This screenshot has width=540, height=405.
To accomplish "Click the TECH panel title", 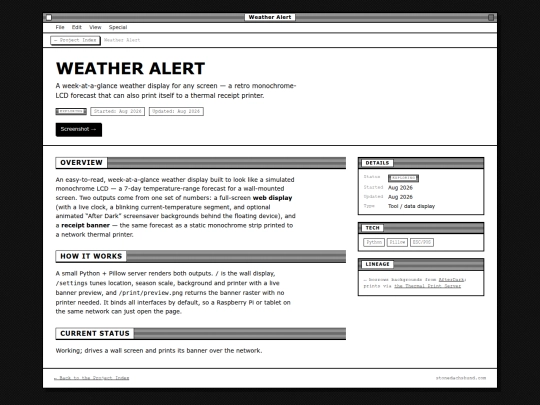I will click(x=372, y=228).
